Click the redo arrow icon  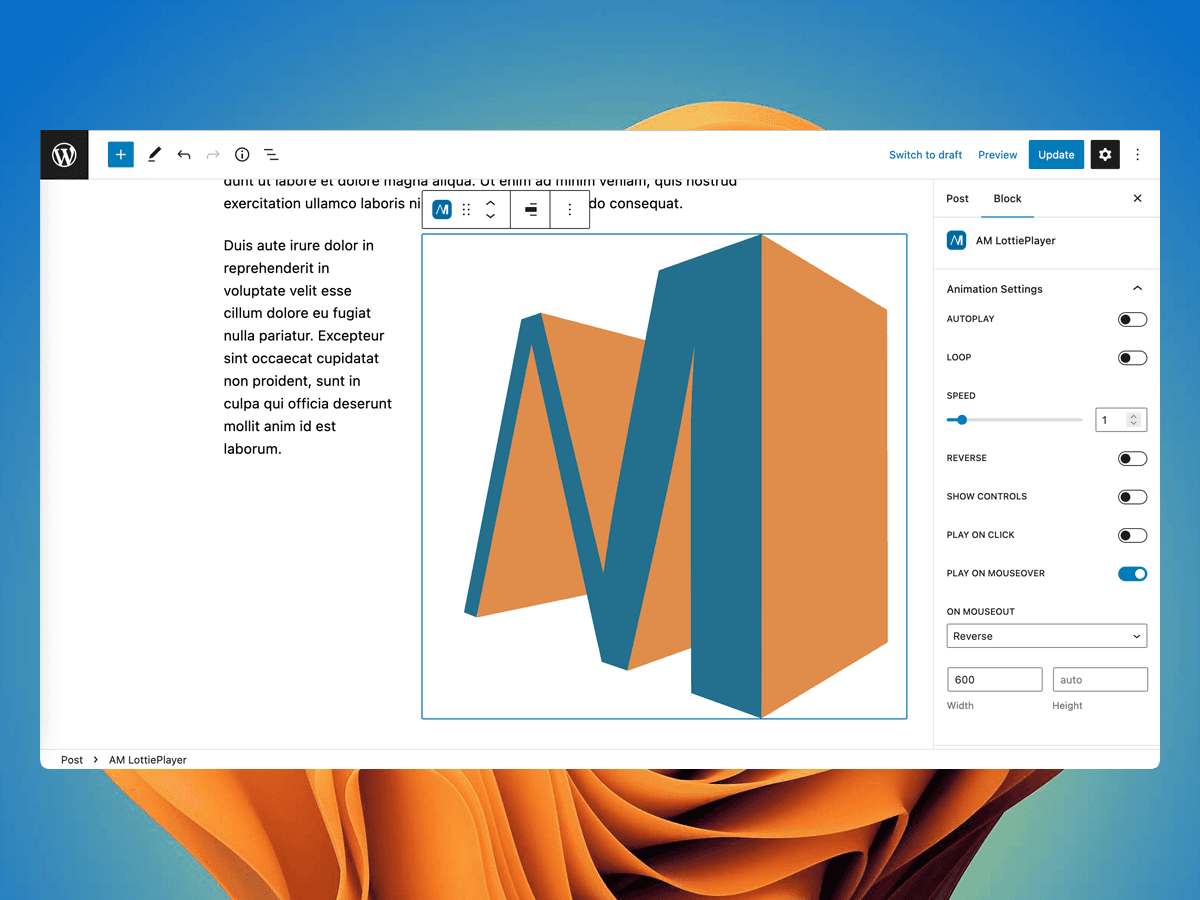[213, 155]
